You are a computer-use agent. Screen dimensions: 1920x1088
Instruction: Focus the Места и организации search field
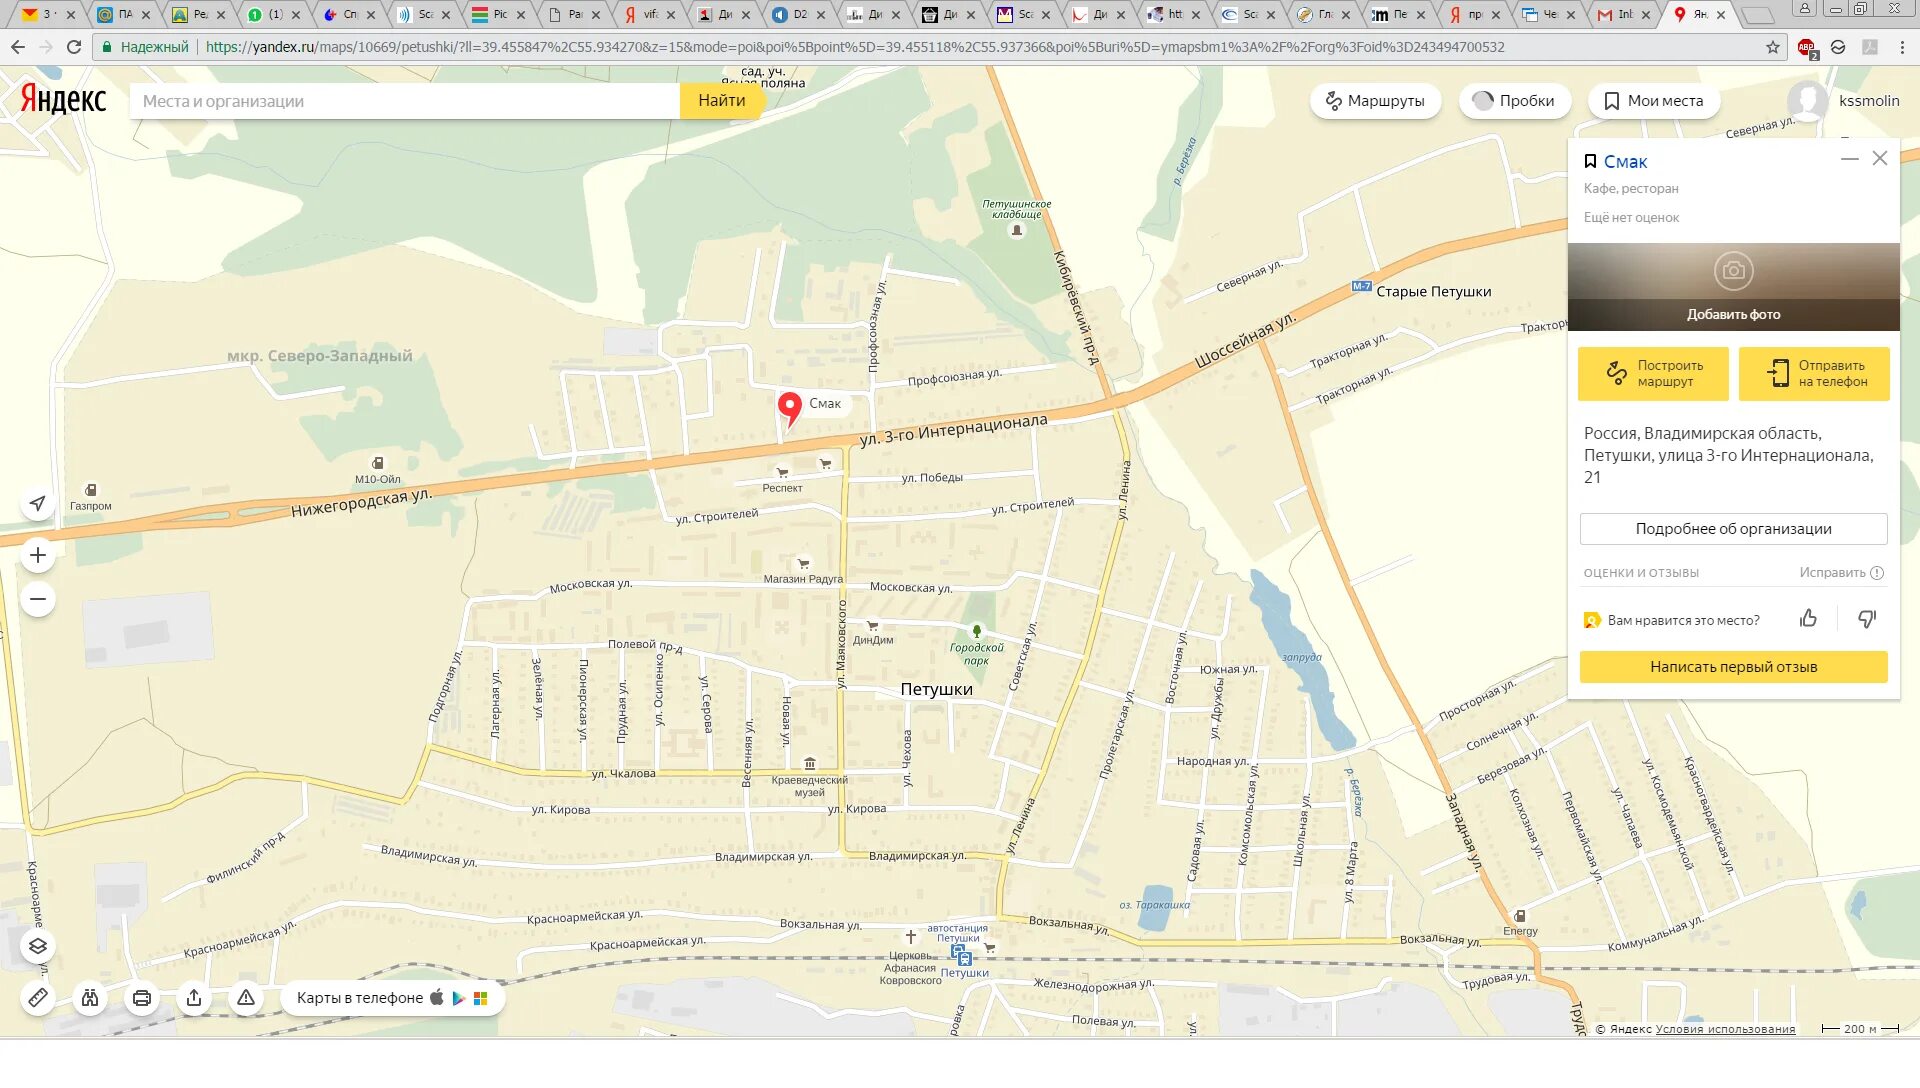(x=405, y=101)
